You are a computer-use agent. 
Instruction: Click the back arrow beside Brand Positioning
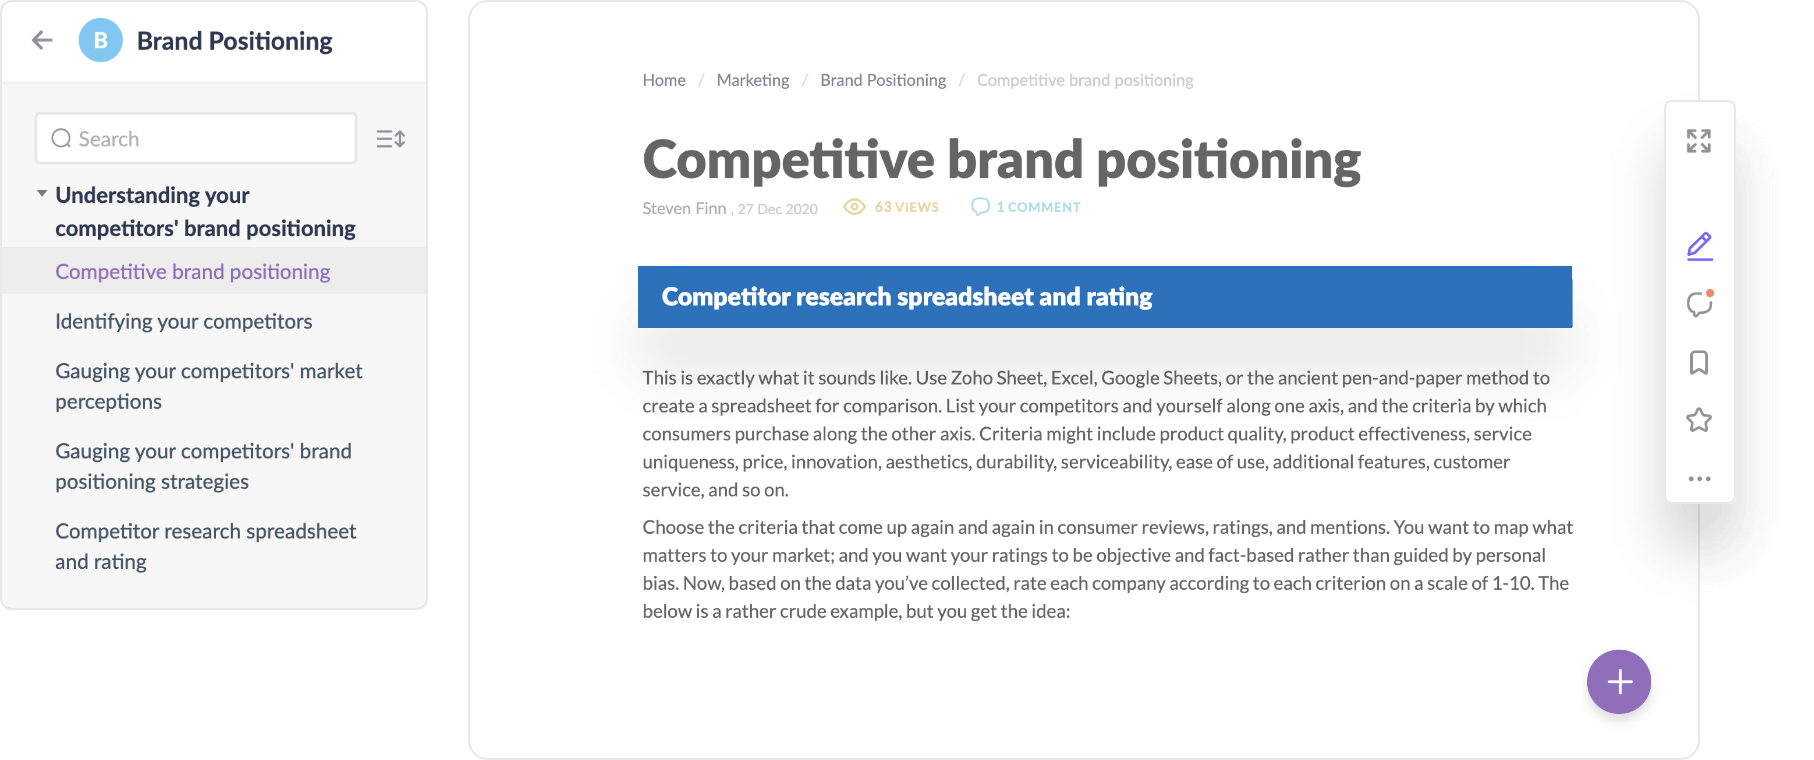pos(42,40)
